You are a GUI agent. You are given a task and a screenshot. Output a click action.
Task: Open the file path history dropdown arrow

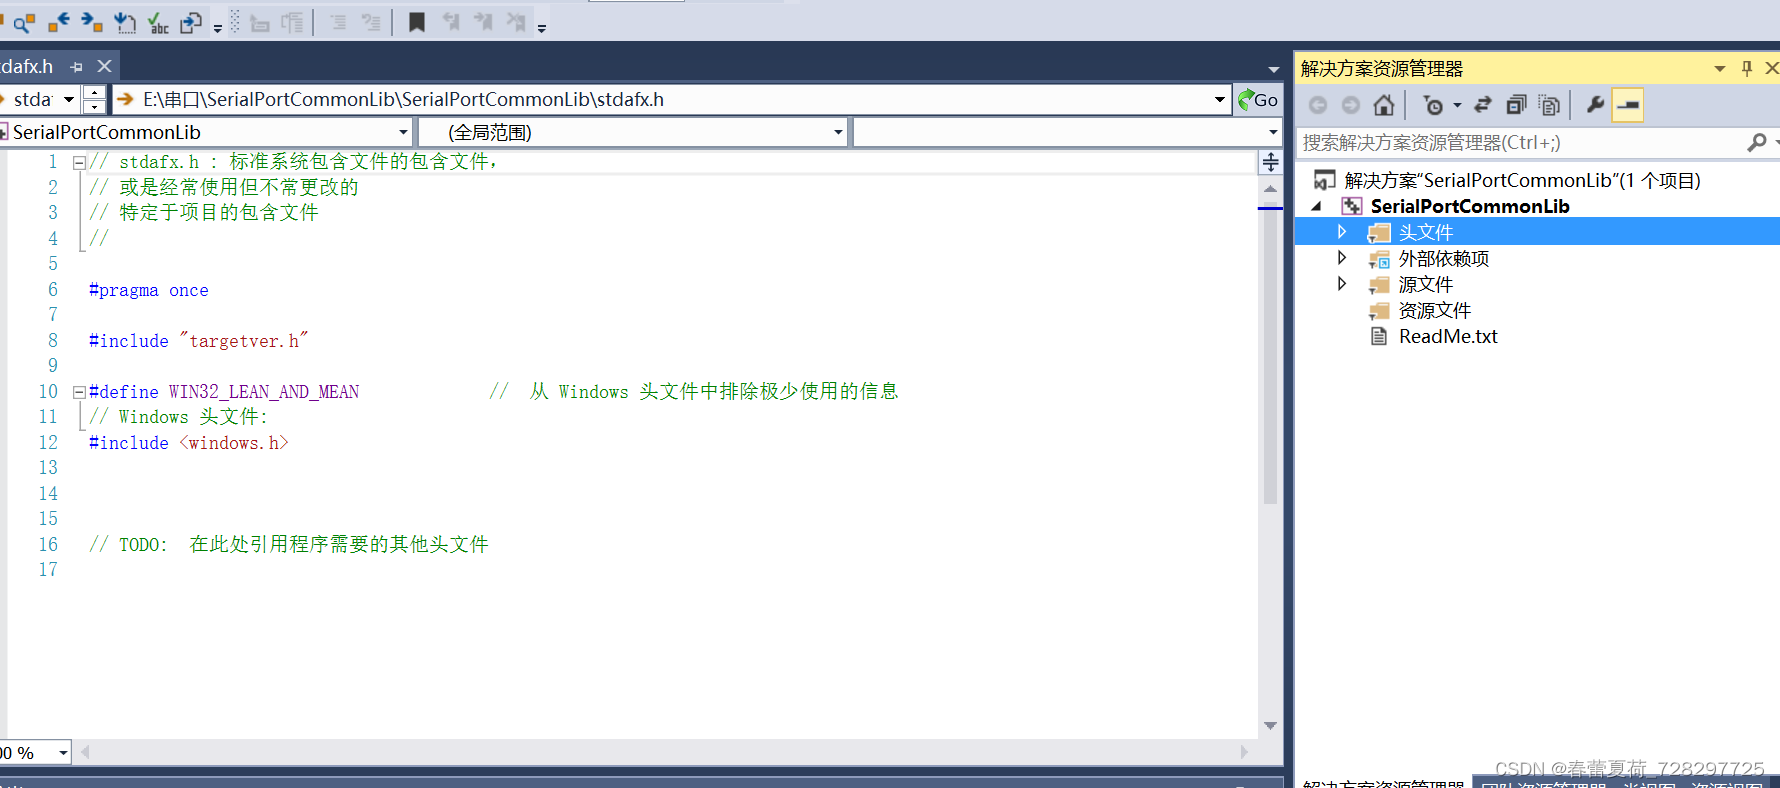click(x=1219, y=99)
